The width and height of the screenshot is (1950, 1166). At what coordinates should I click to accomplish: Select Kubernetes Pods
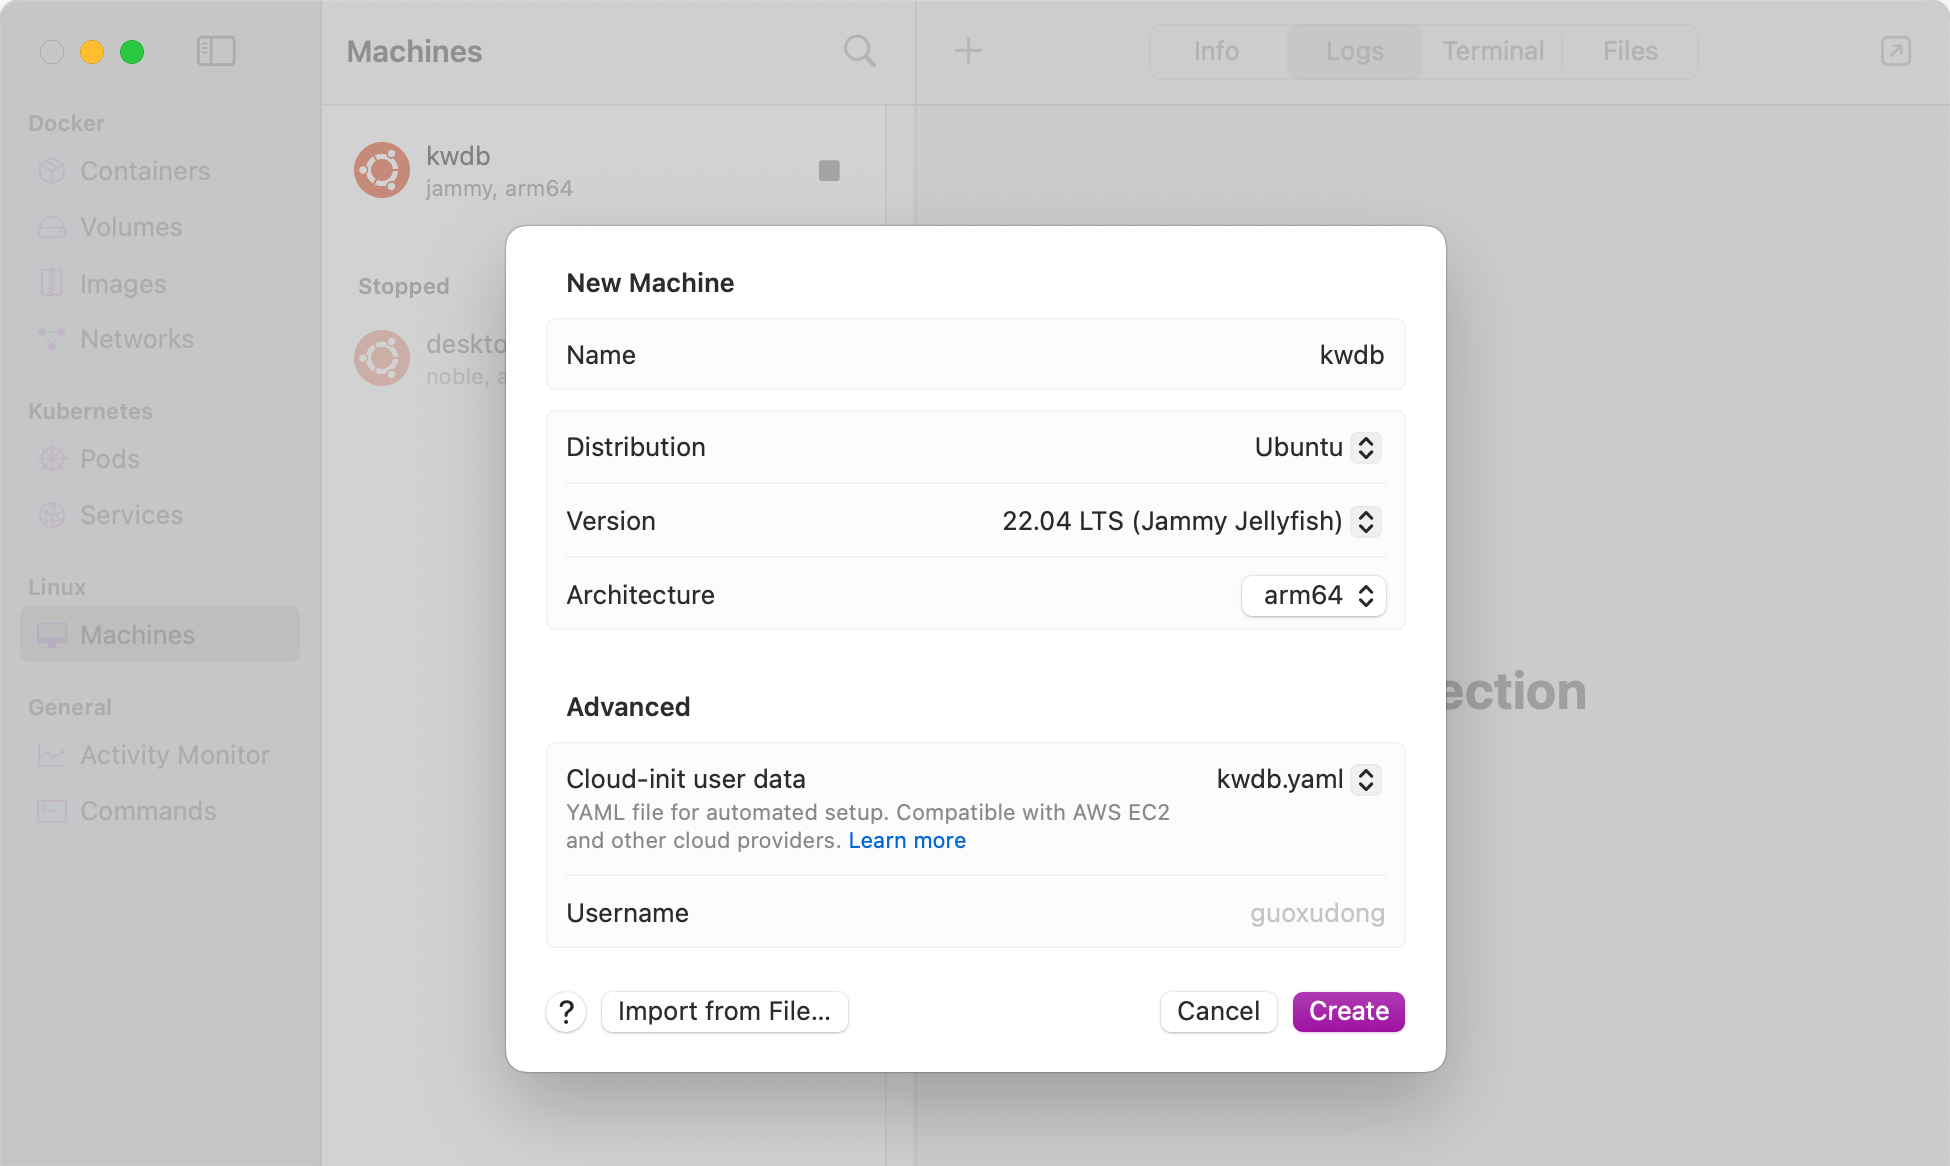tap(109, 459)
